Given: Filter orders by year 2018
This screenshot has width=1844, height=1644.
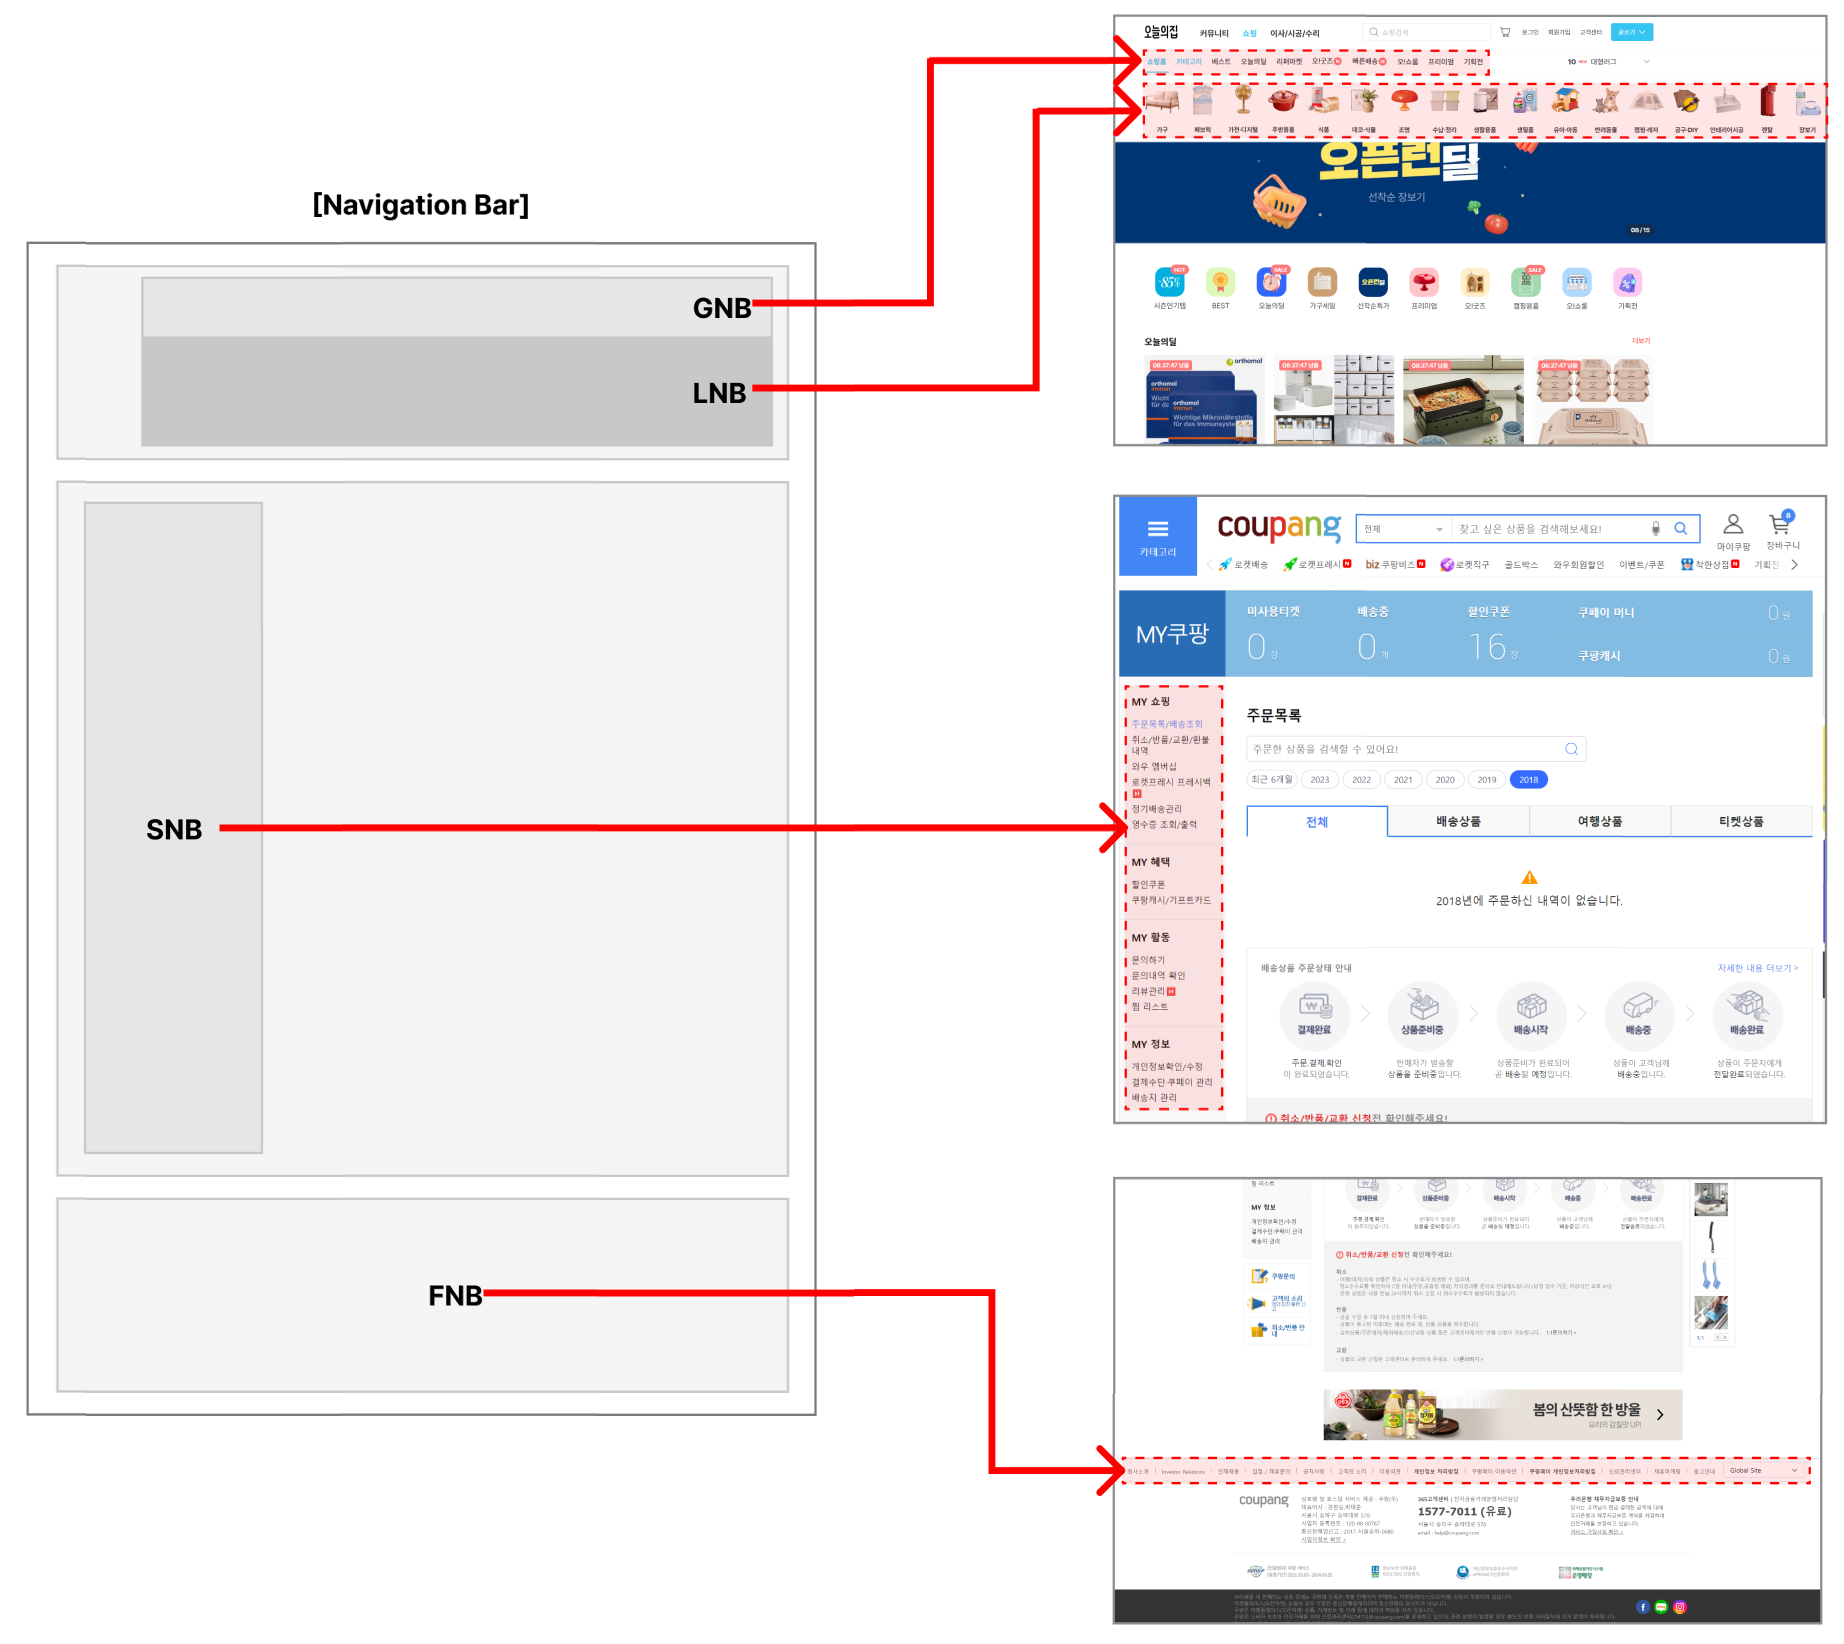Looking at the screenshot, I should pyautogui.click(x=1528, y=779).
